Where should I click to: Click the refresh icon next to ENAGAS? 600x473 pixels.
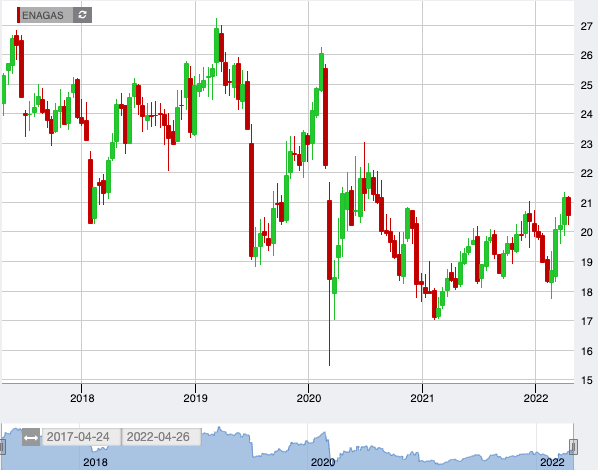[82, 15]
